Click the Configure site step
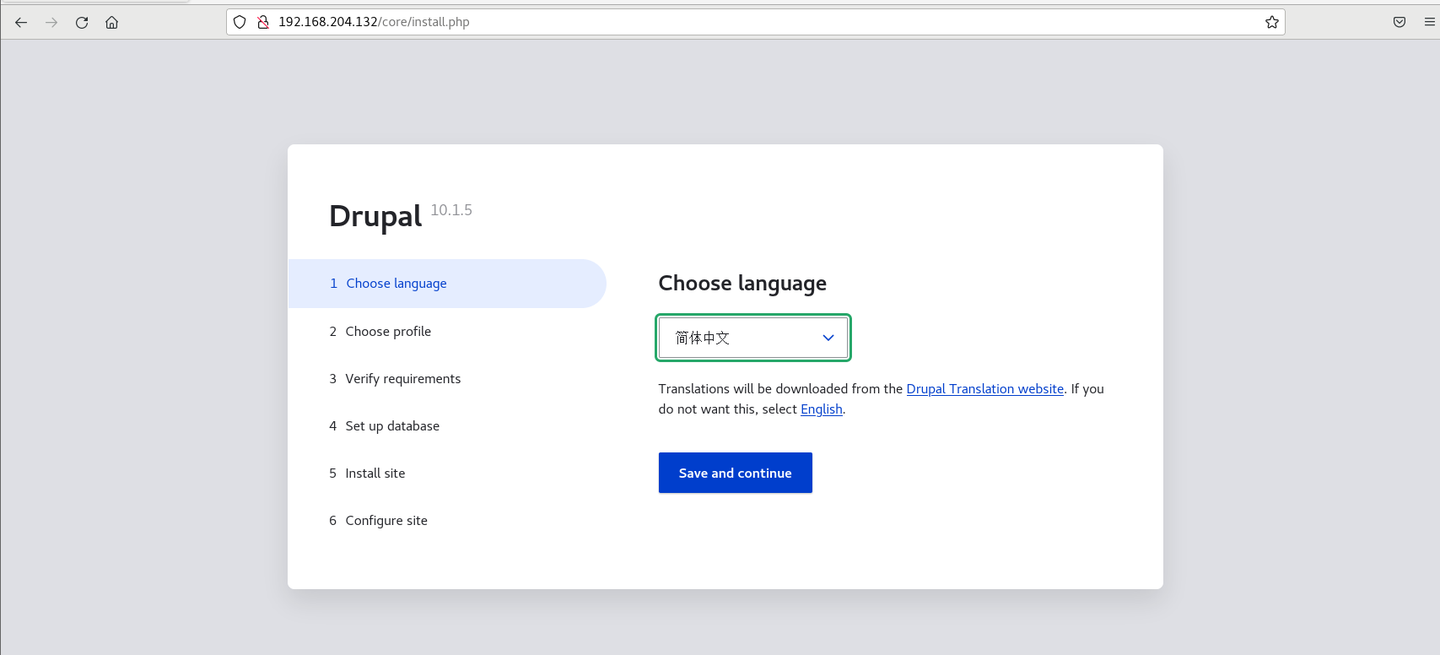This screenshot has width=1440, height=655. pyautogui.click(x=386, y=521)
